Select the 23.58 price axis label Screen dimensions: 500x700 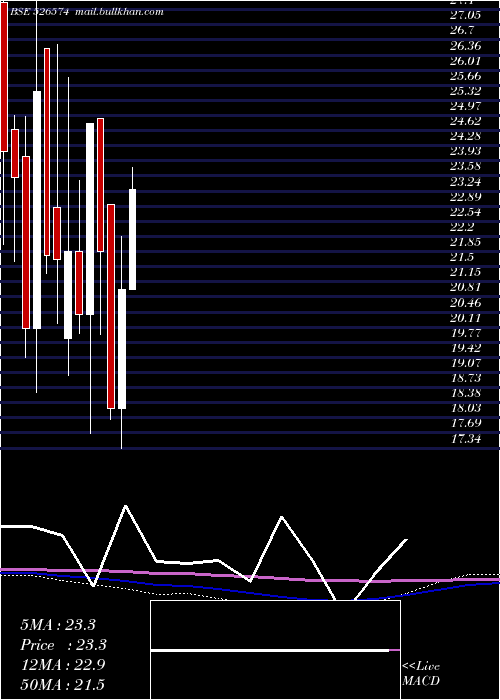(x=466, y=167)
